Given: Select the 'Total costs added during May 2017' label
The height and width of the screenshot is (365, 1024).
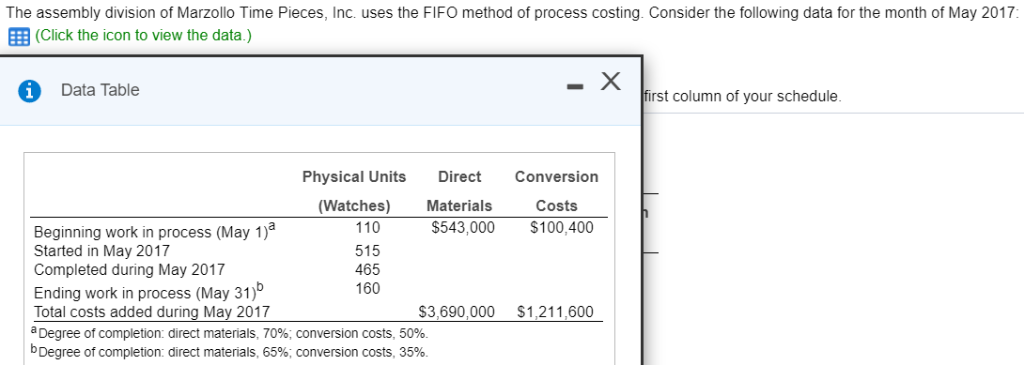Looking at the screenshot, I should (152, 312).
